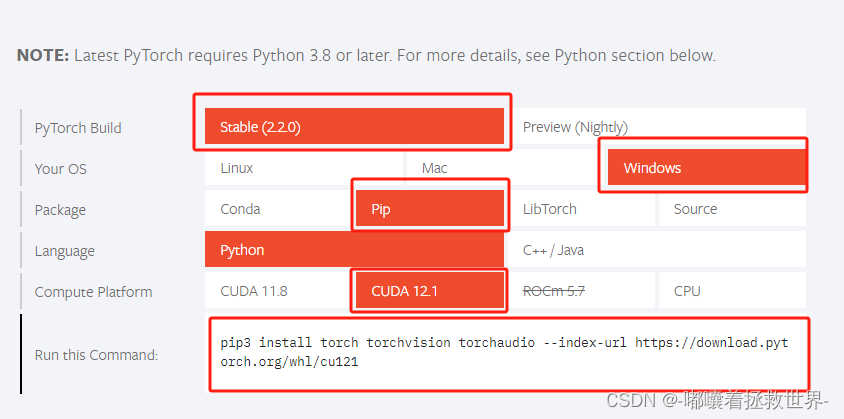The width and height of the screenshot is (844, 419).
Task: Select the Stable (2.2.0) build option
Action: point(354,127)
